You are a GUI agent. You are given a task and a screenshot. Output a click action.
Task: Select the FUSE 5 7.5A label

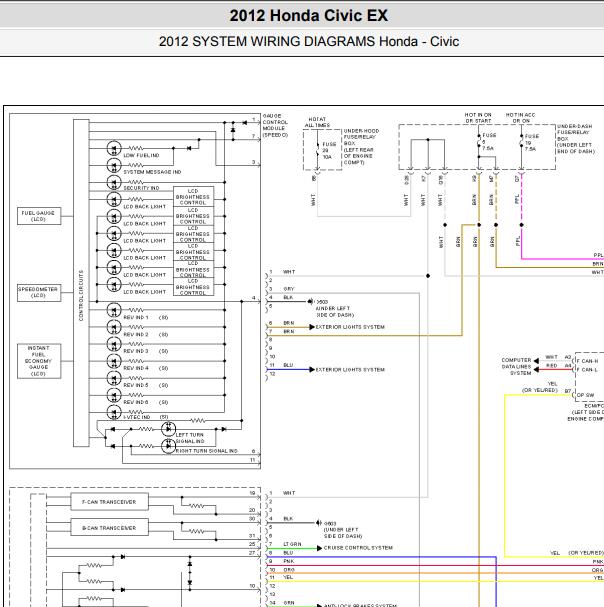(489, 142)
